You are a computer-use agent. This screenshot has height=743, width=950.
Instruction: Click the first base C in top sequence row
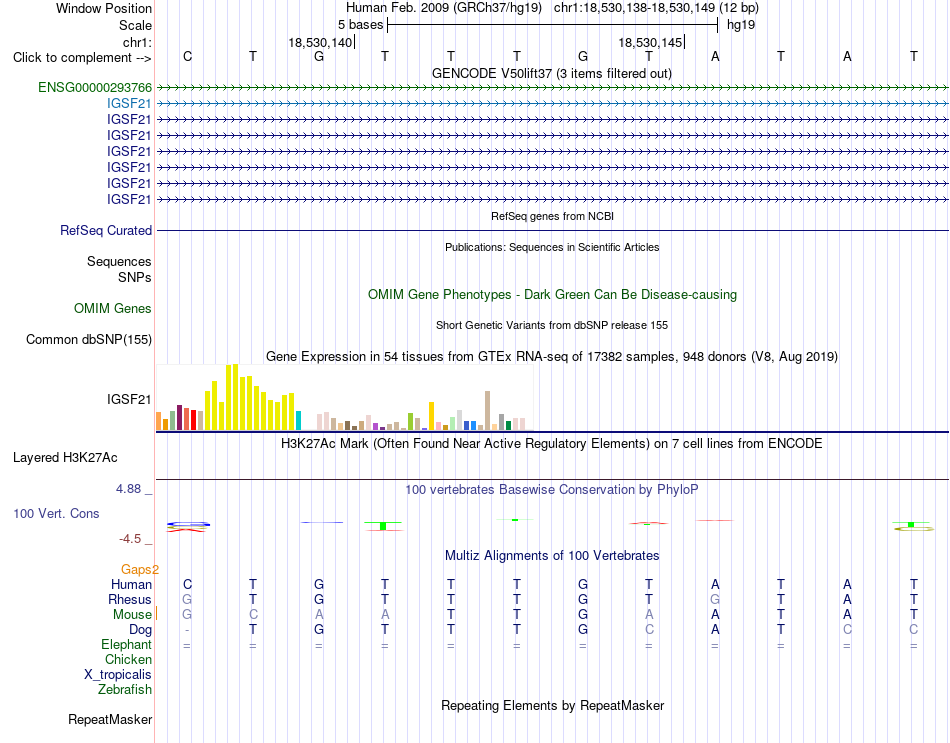(x=187, y=56)
